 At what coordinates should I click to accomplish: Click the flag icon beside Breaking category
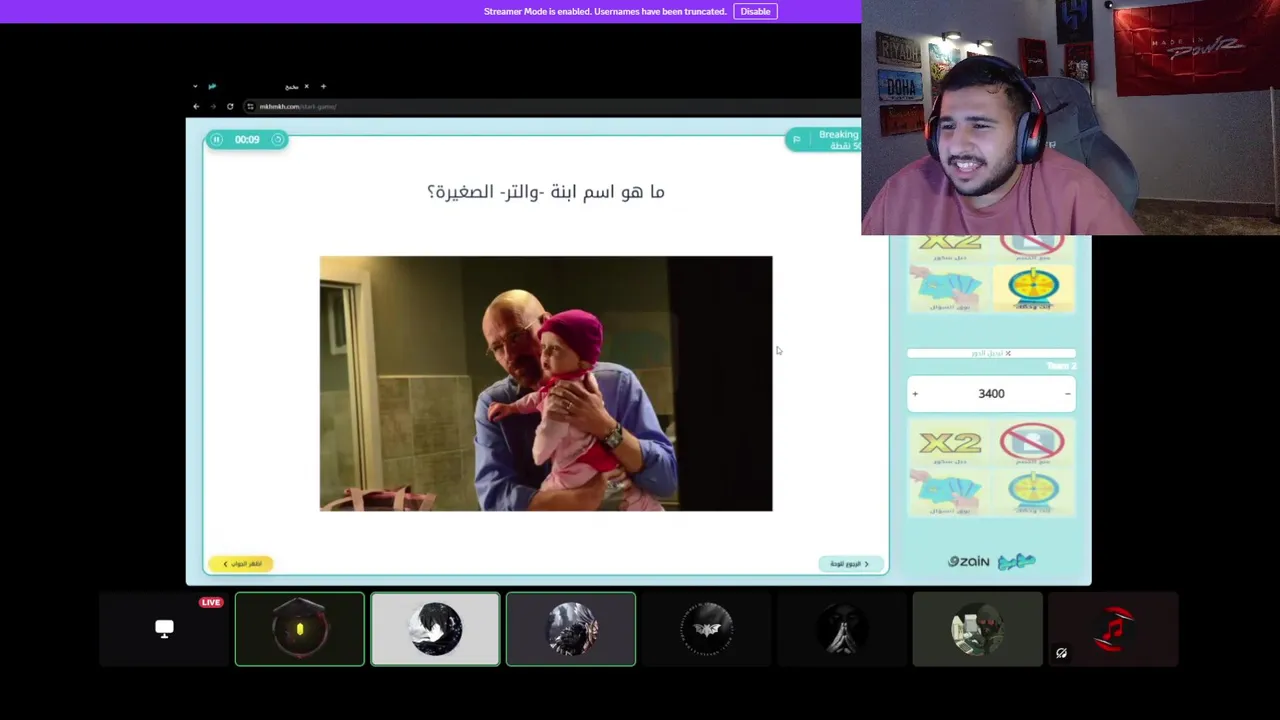click(x=796, y=140)
